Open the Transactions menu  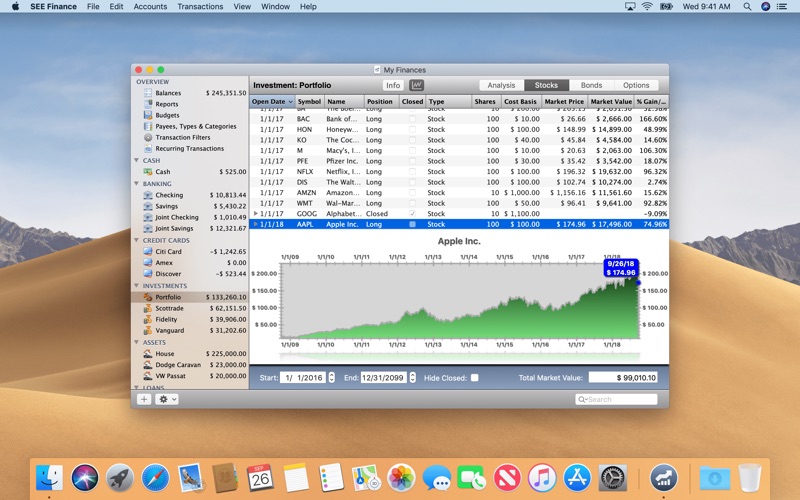pyautogui.click(x=200, y=7)
